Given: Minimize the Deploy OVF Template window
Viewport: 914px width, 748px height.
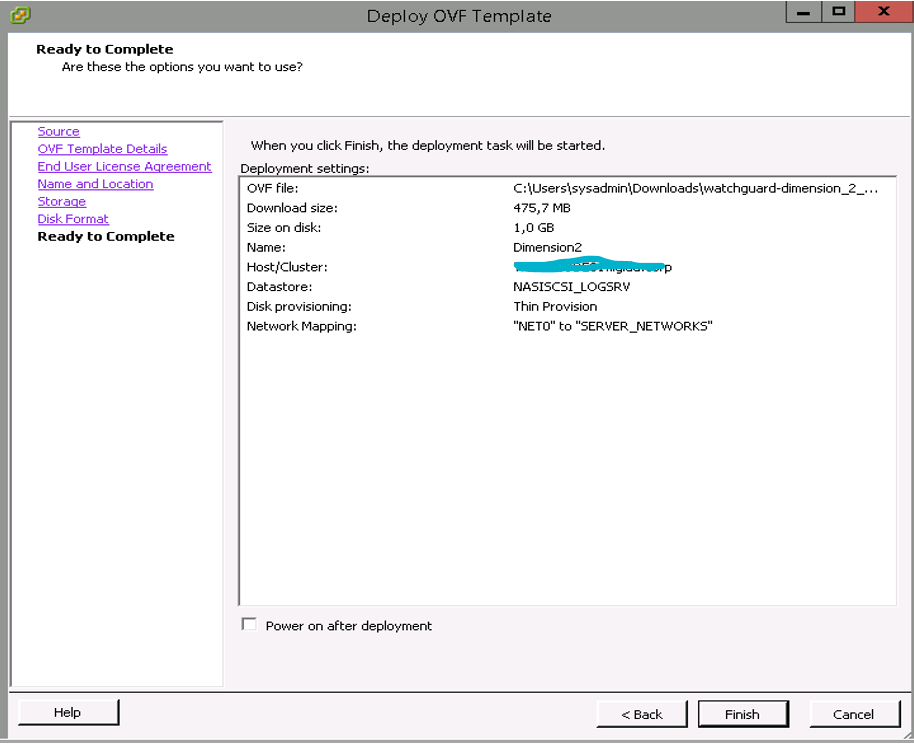Looking at the screenshot, I should [x=802, y=11].
